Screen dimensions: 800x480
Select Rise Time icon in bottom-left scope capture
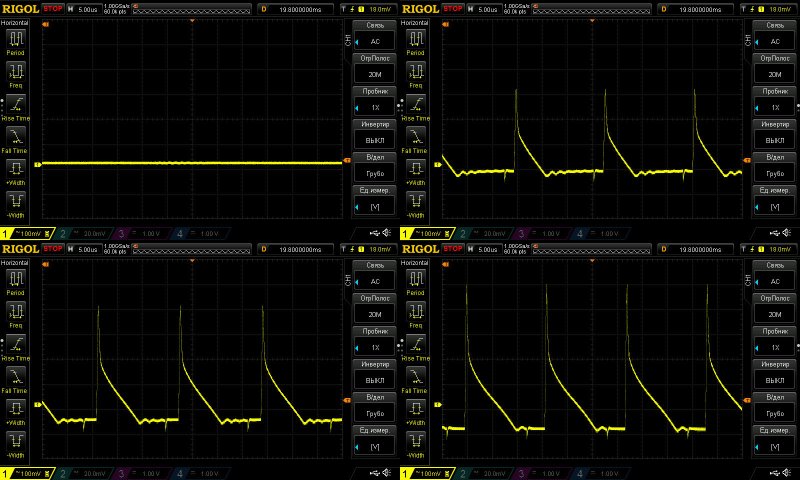point(16,344)
